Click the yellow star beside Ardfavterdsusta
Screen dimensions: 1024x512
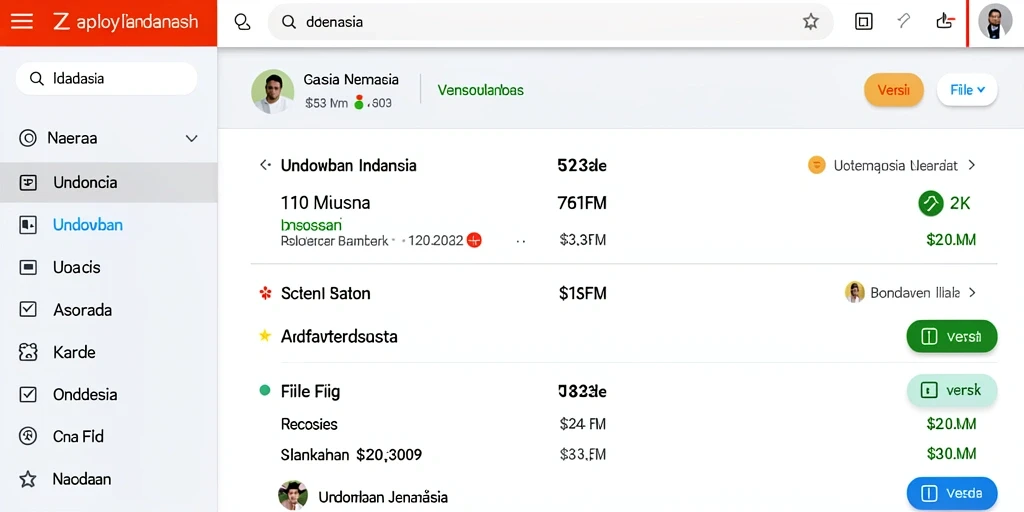coord(264,336)
